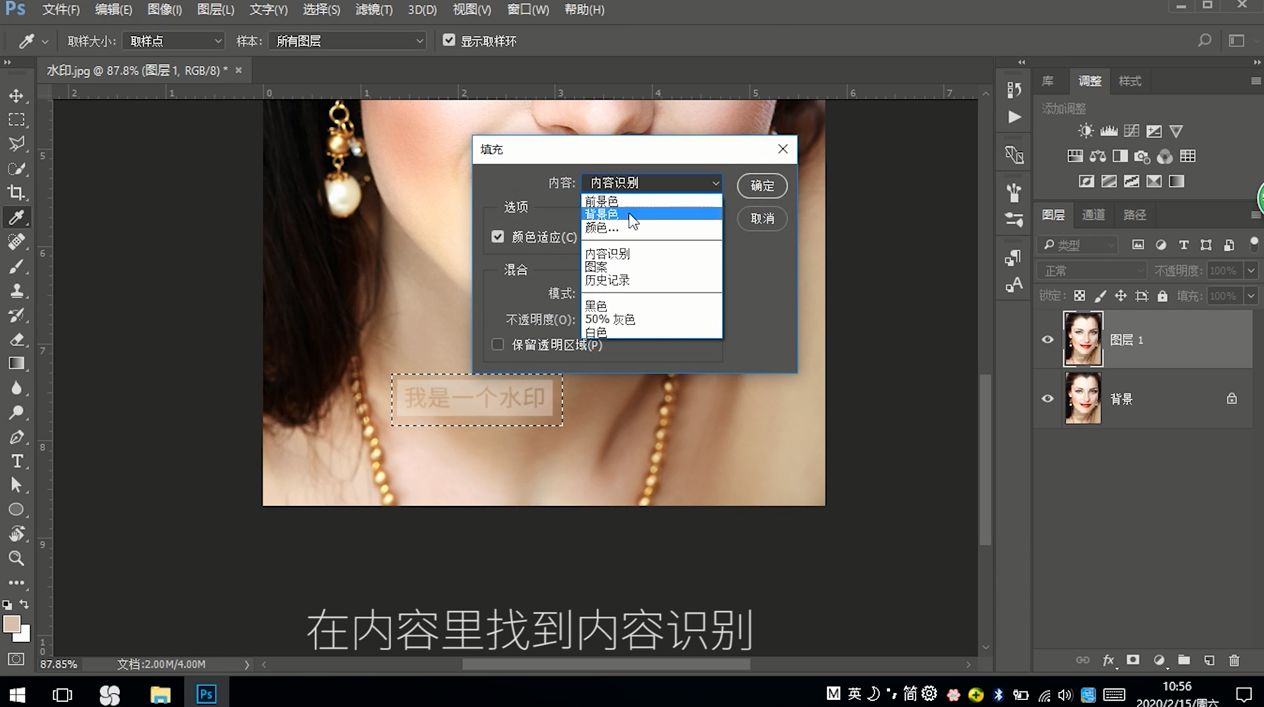This screenshot has height=707, width=1264.
Task: Click the Levels histogram adjustment icon
Action: 1109,130
